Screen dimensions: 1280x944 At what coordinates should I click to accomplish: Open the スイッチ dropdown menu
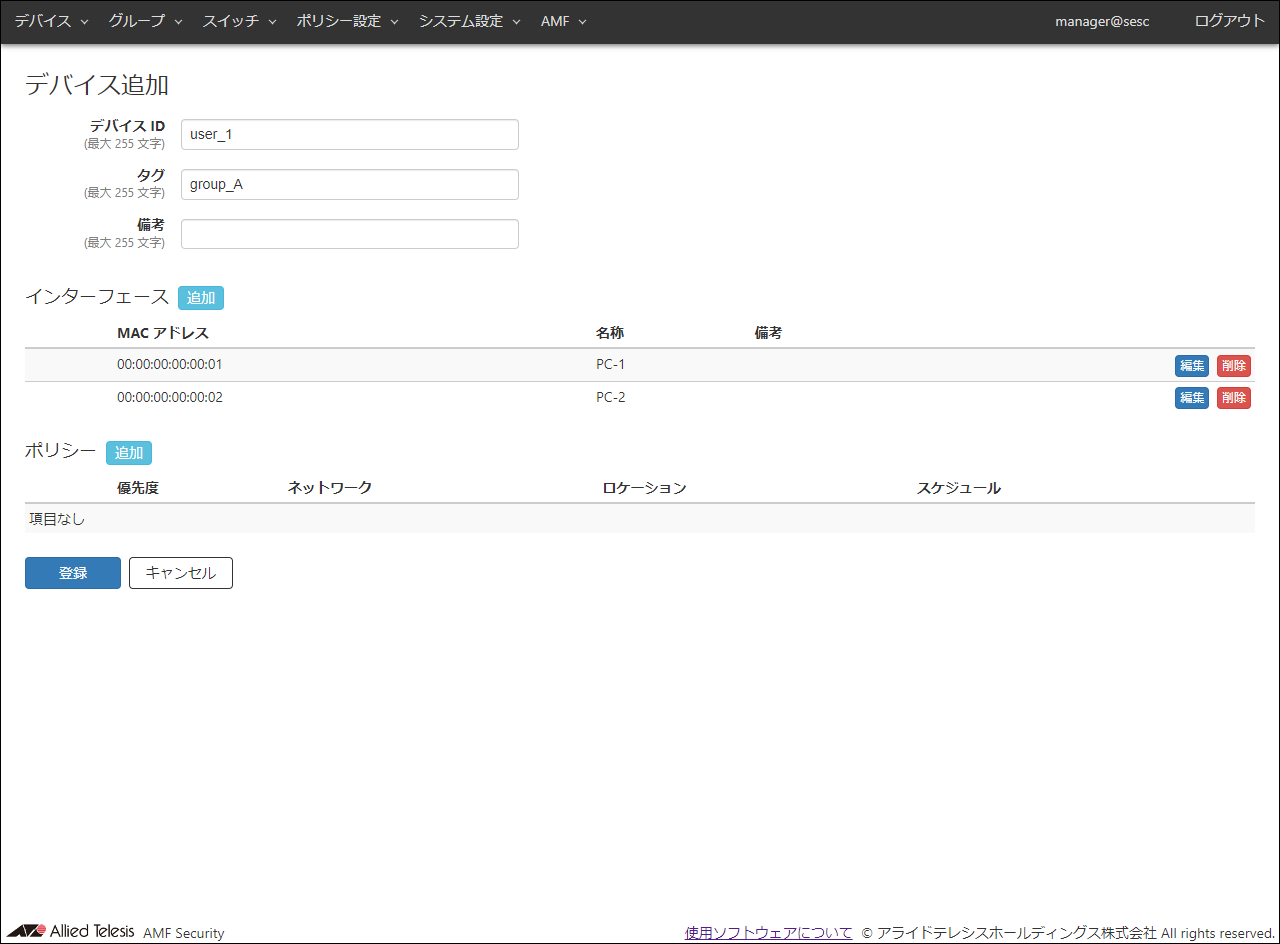tap(239, 21)
